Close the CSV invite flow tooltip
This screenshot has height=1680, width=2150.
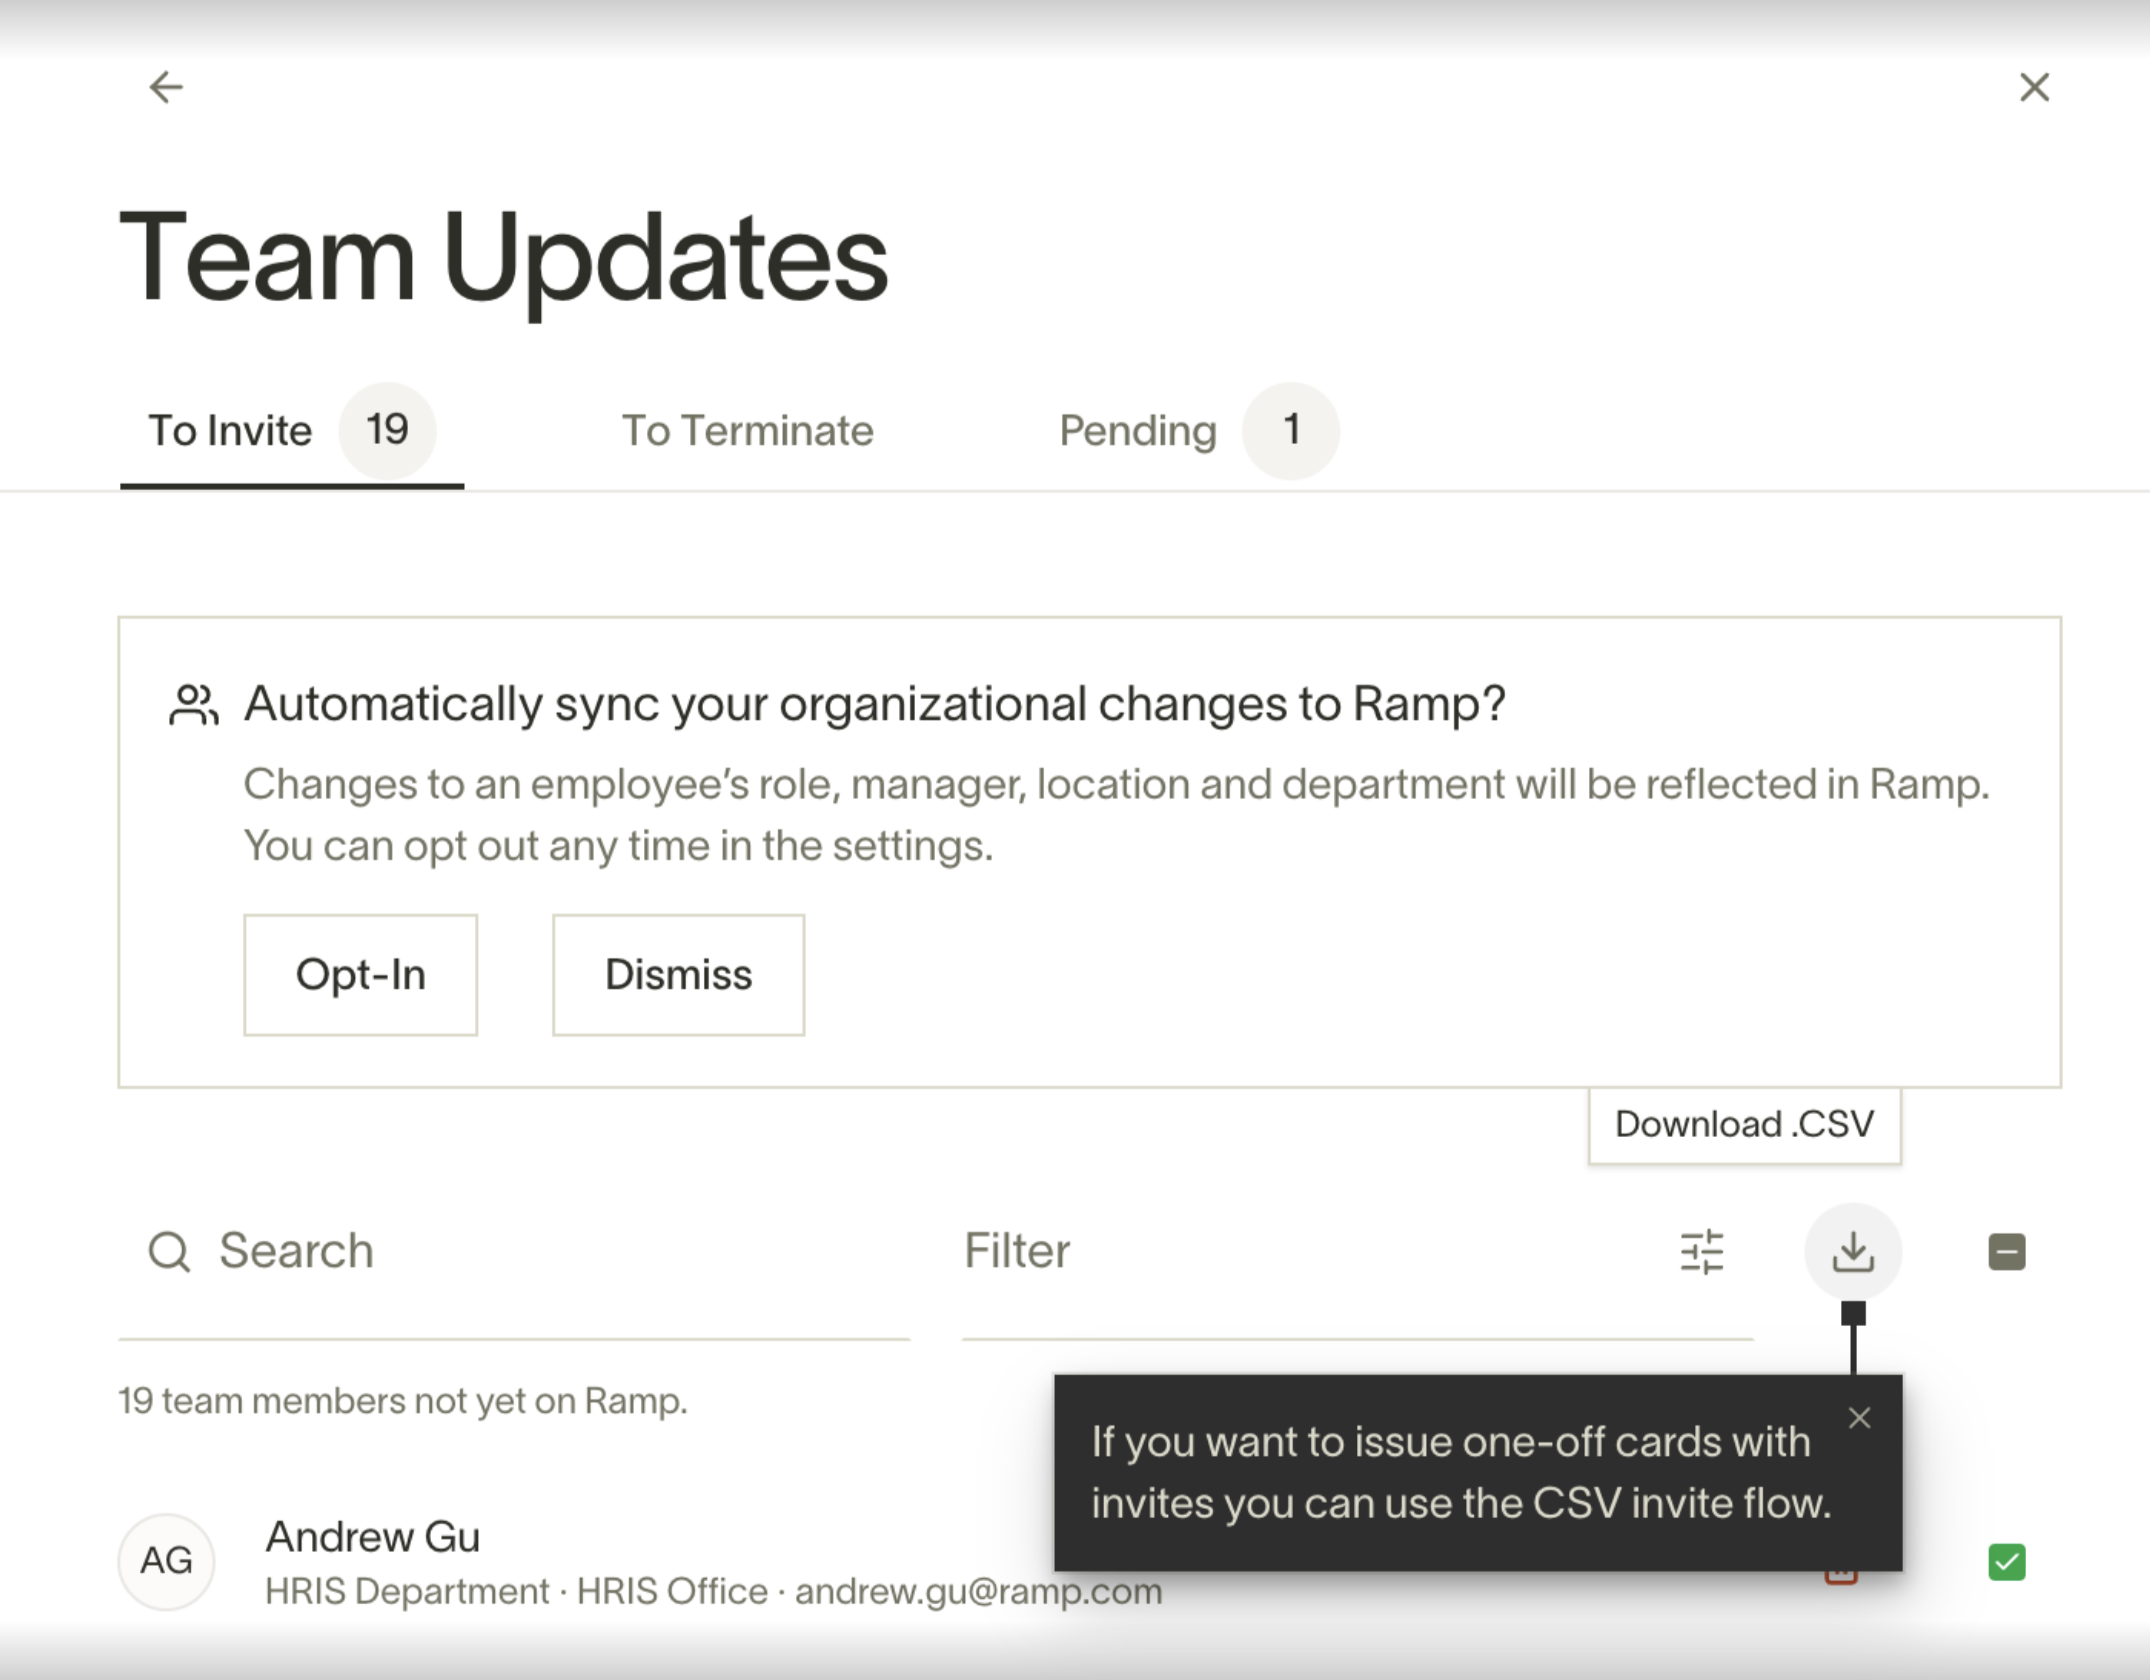(1860, 1418)
